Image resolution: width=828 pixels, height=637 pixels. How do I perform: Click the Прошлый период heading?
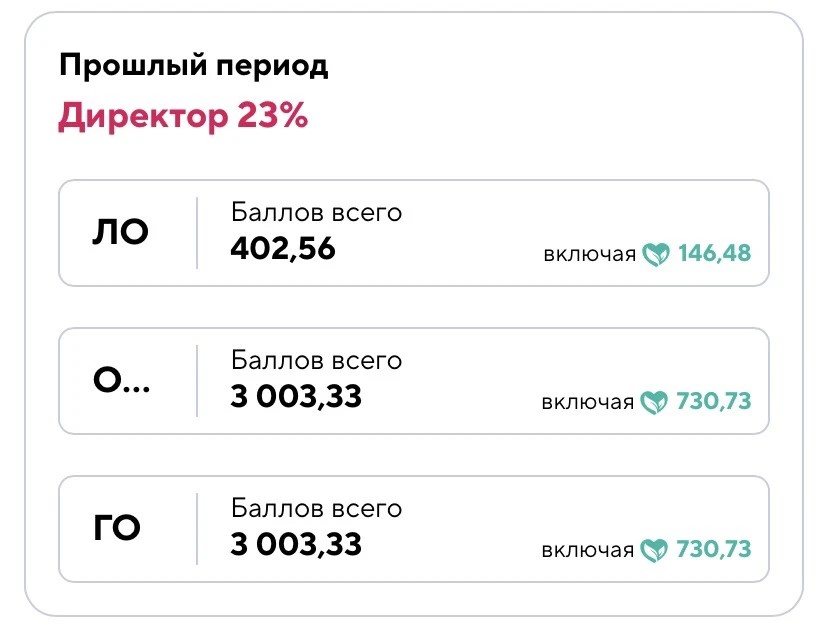193,66
